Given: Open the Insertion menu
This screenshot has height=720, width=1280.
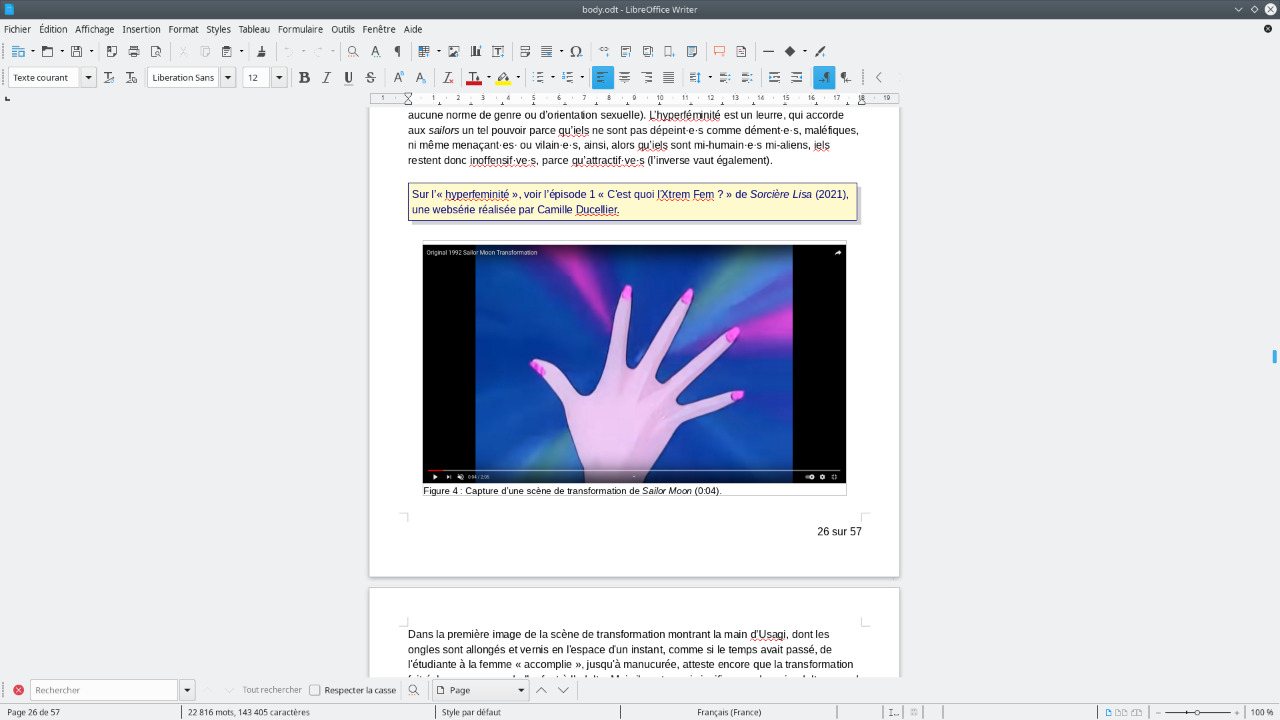Looking at the screenshot, I should coord(141,29).
